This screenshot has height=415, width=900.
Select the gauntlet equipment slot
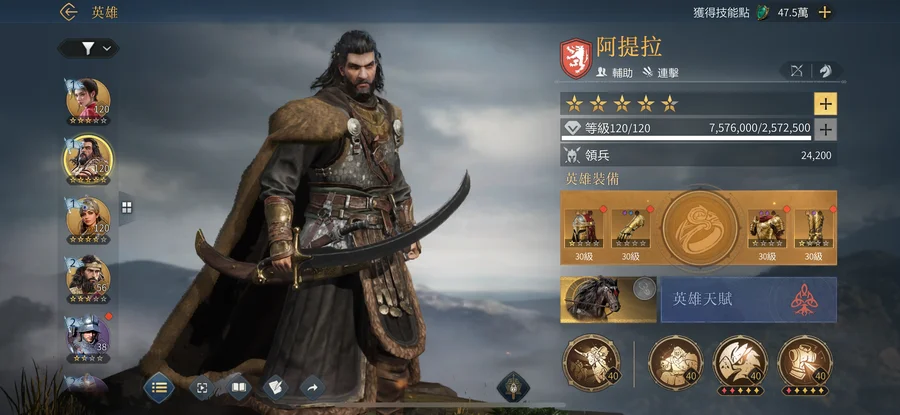[x=630, y=229]
